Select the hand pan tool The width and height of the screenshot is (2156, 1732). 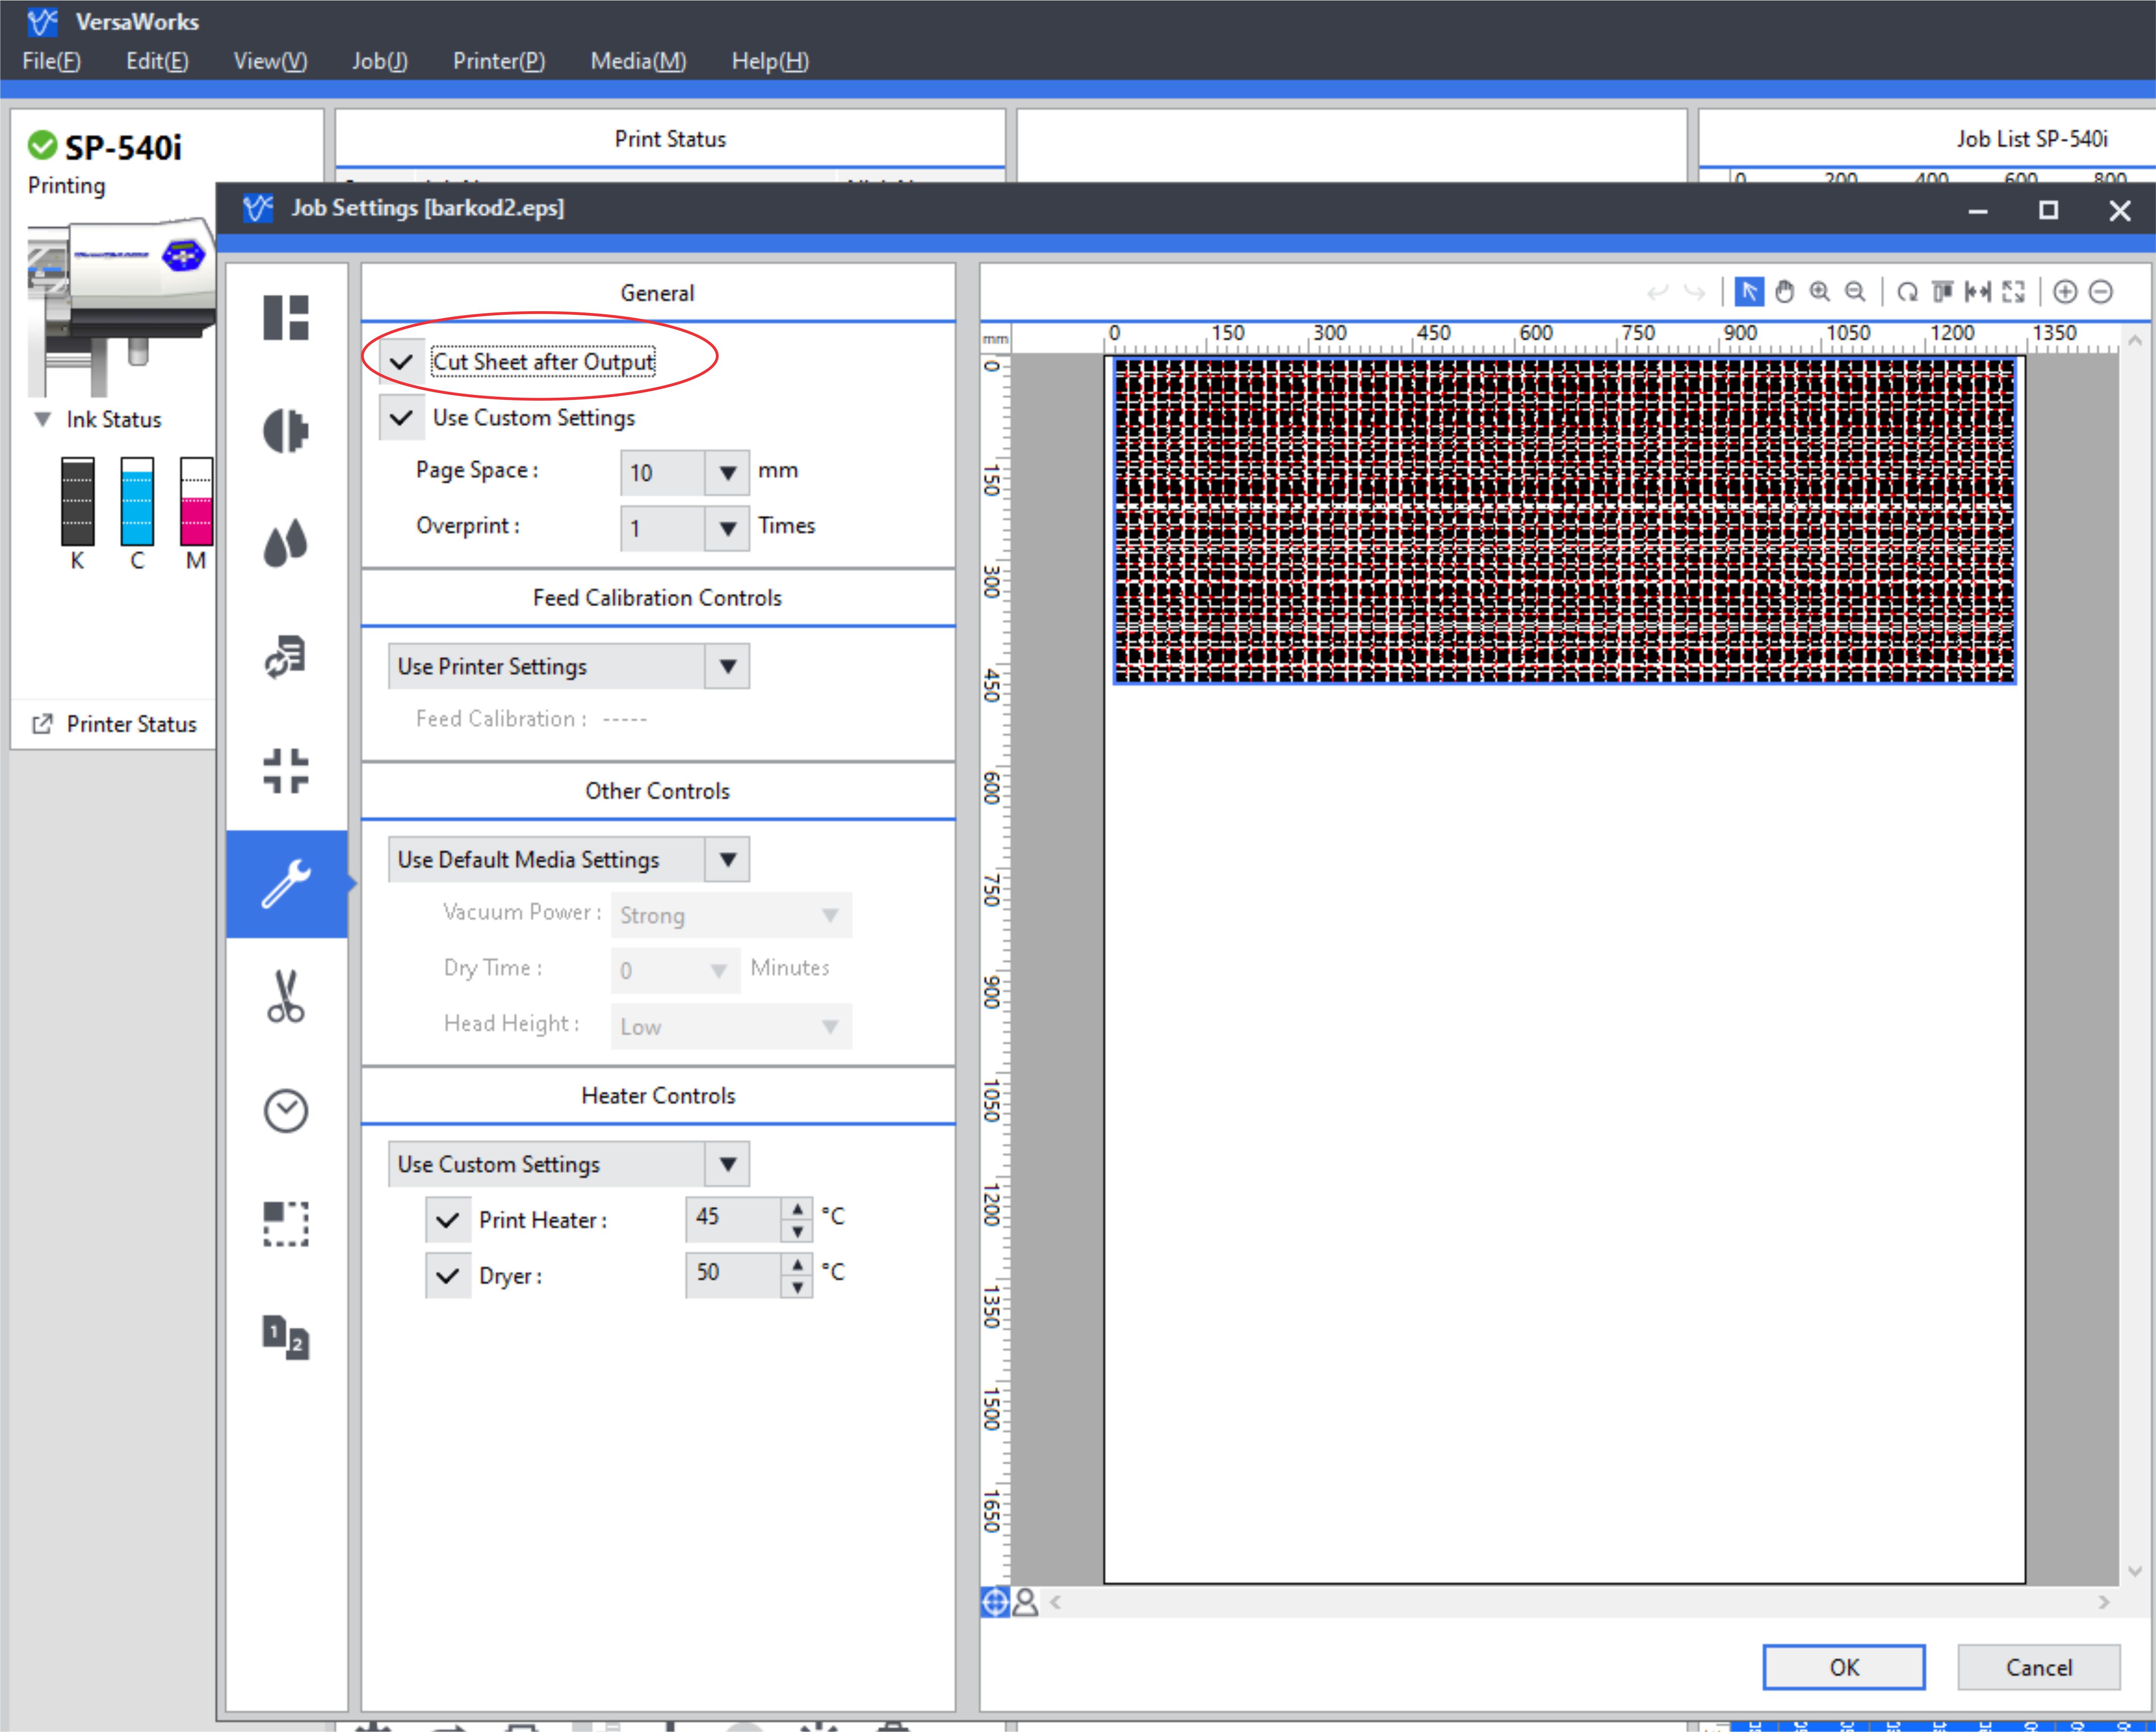[1785, 292]
